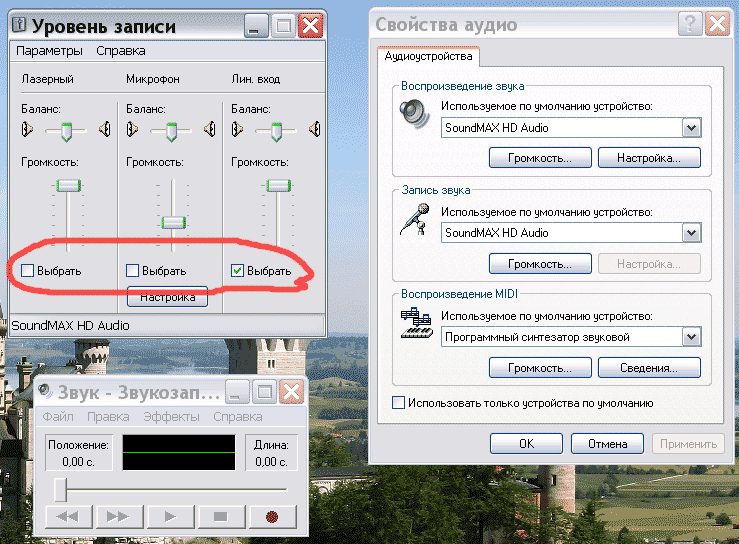The height and width of the screenshot is (544, 739).
Task: Open the recording device dropdown in Запись звука
Action: tap(690, 233)
